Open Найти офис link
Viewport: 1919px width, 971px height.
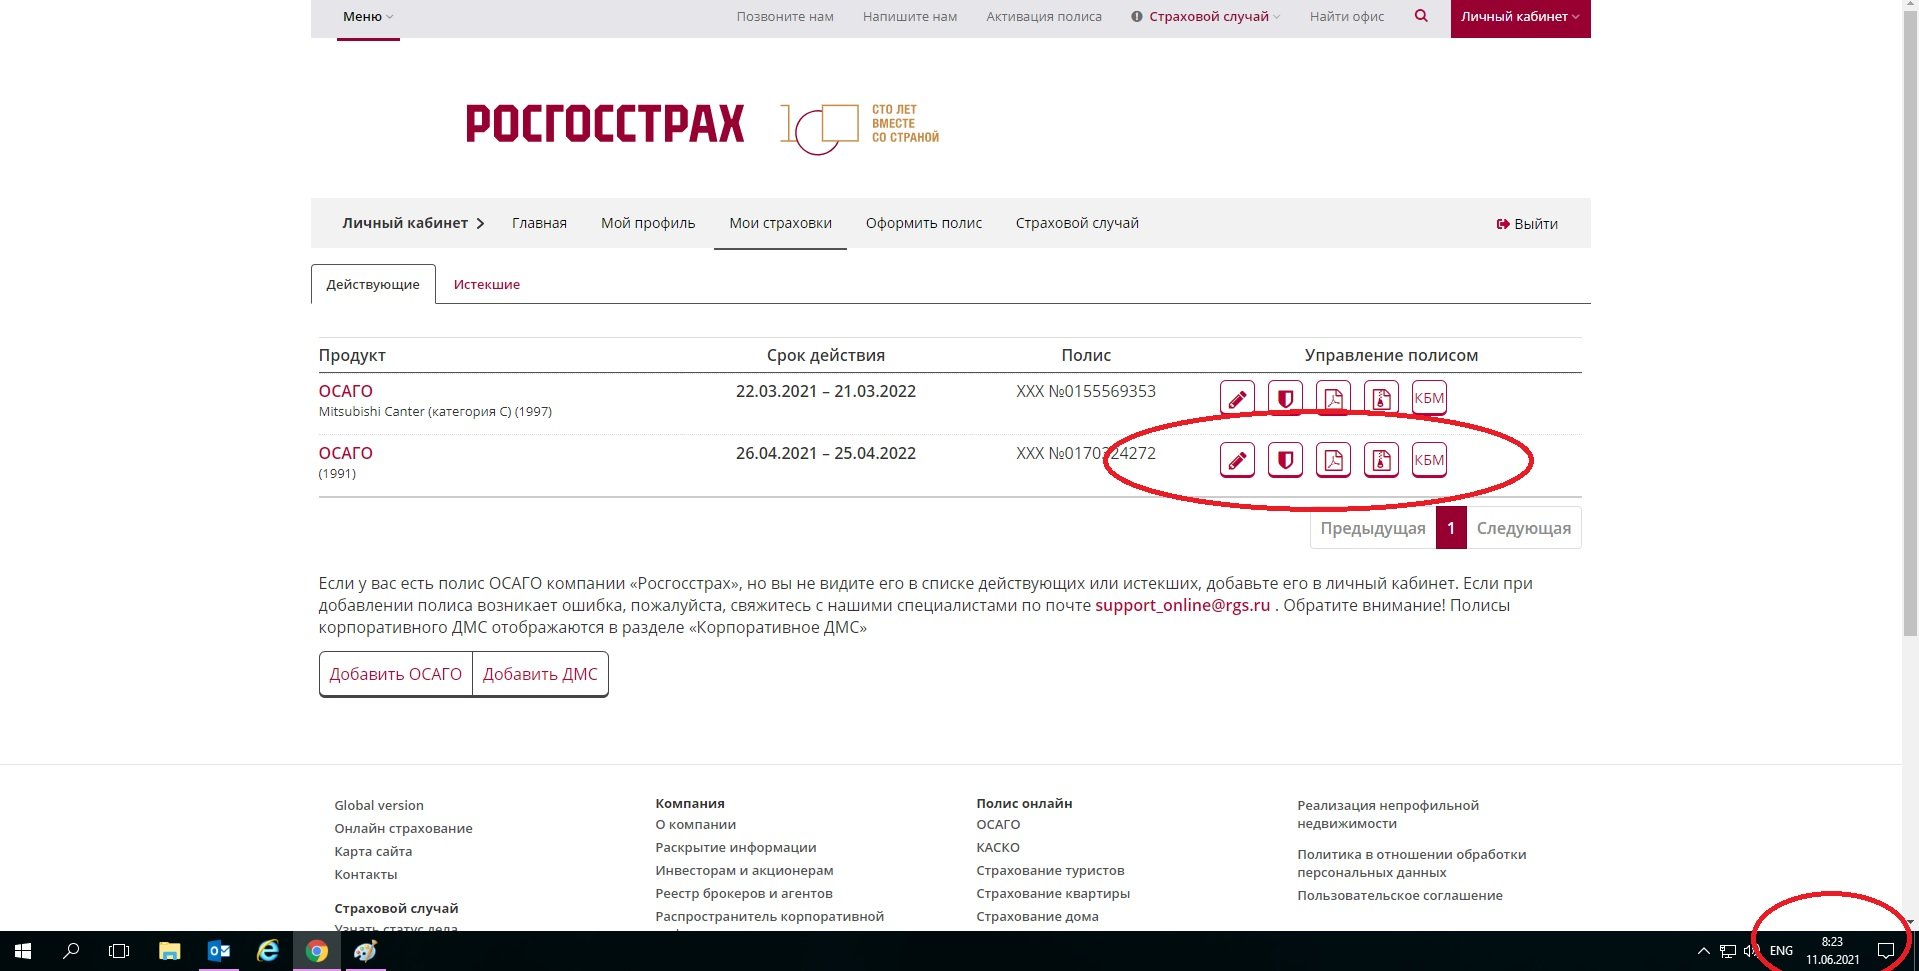coord(1347,16)
